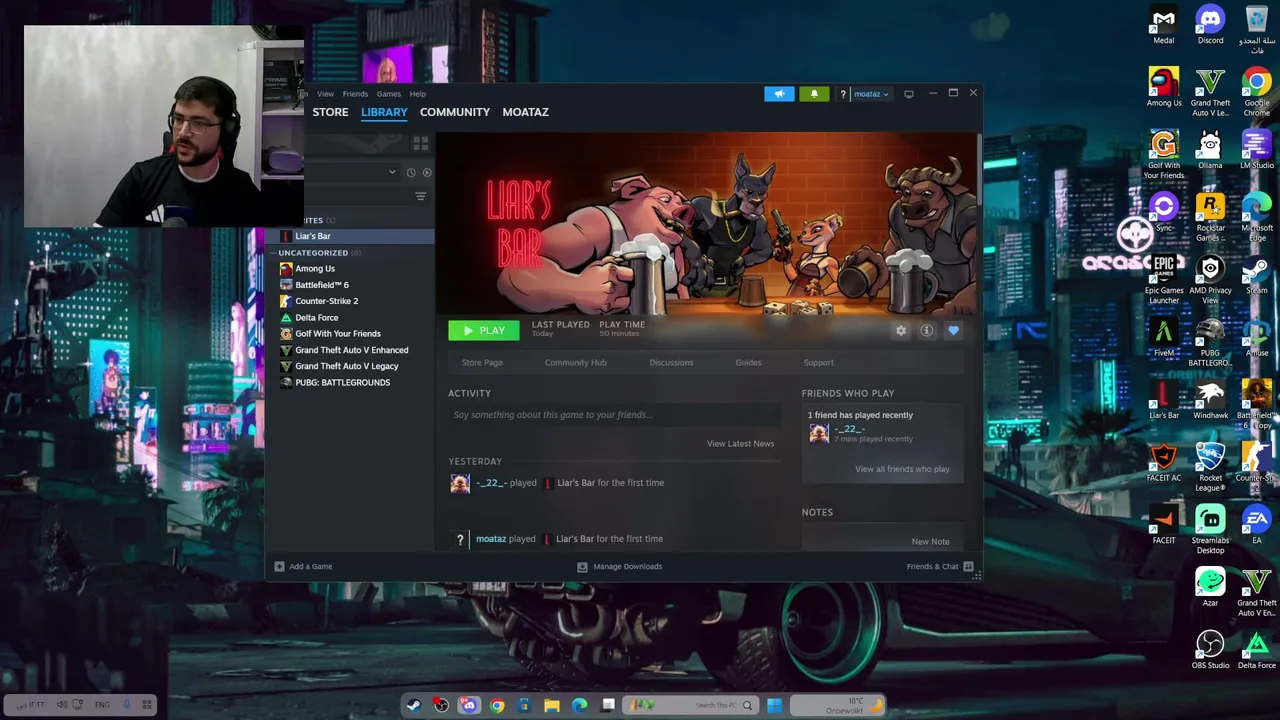Viewport: 1280px width, 720px height.
Task: Open Manage Downloads
Action: [620, 567]
